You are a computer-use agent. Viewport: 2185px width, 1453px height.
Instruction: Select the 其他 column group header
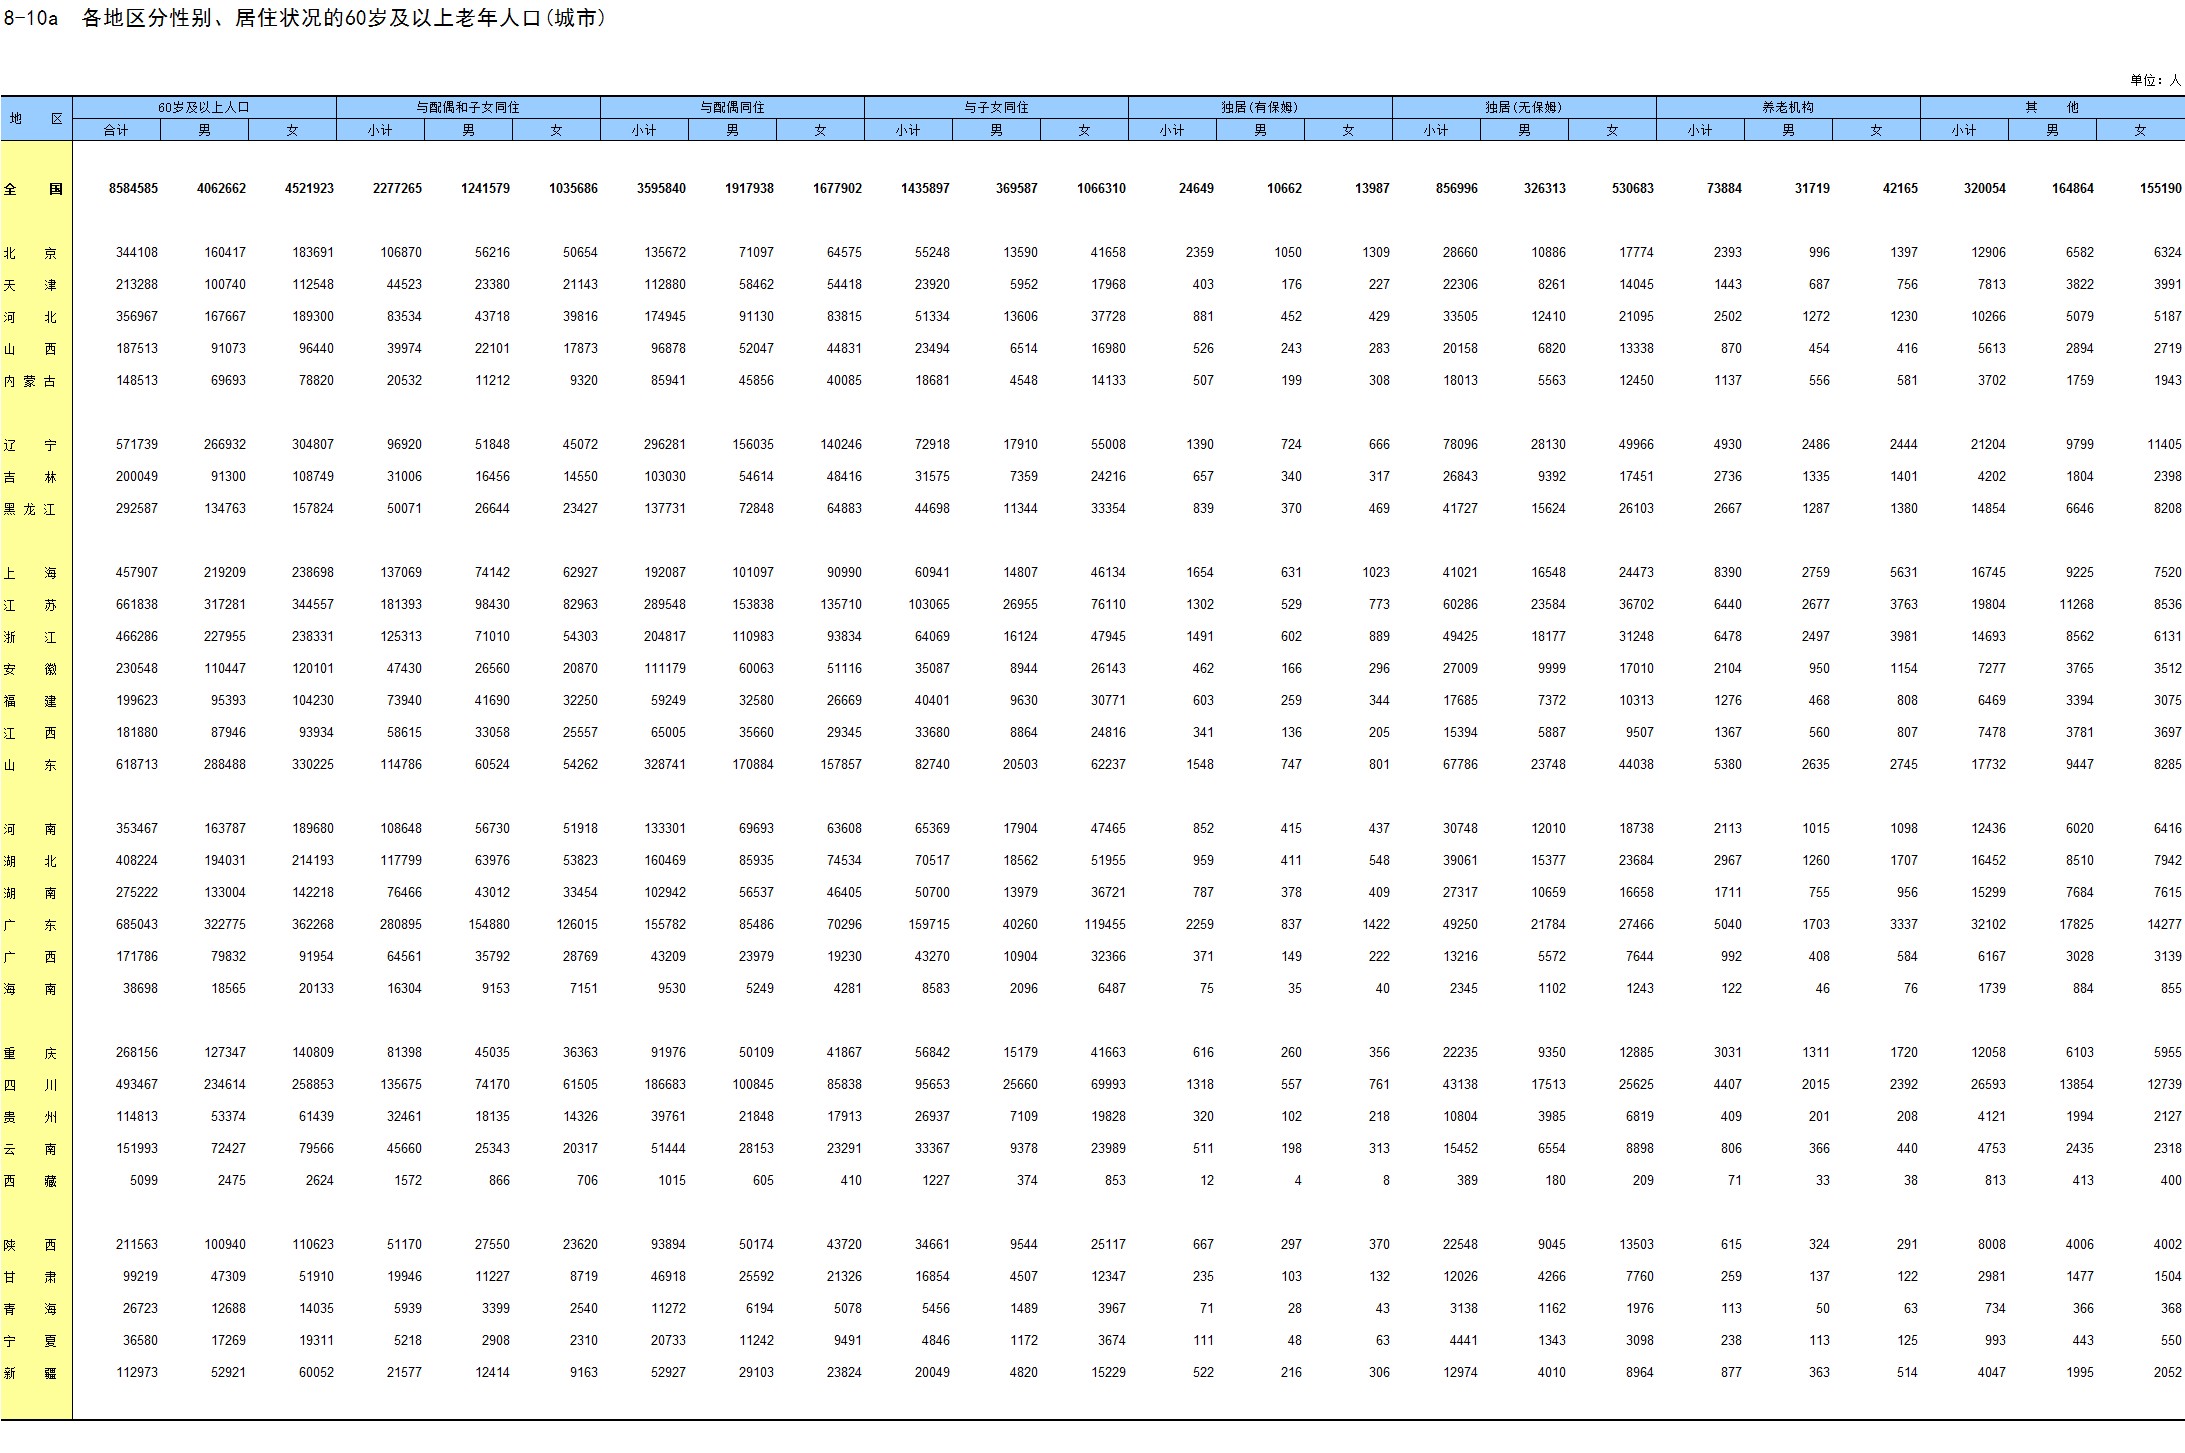tap(2052, 107)
